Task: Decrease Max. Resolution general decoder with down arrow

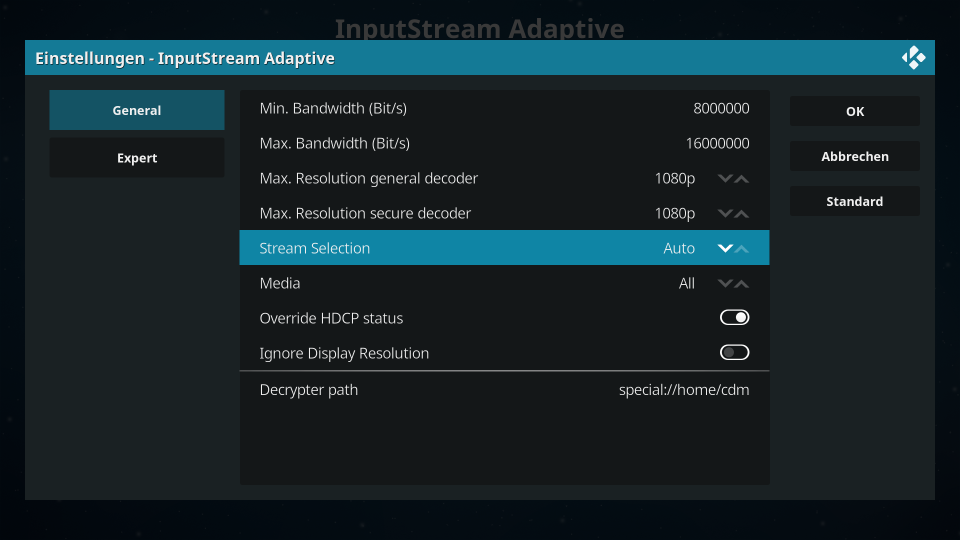Action: tap(725, 178)
